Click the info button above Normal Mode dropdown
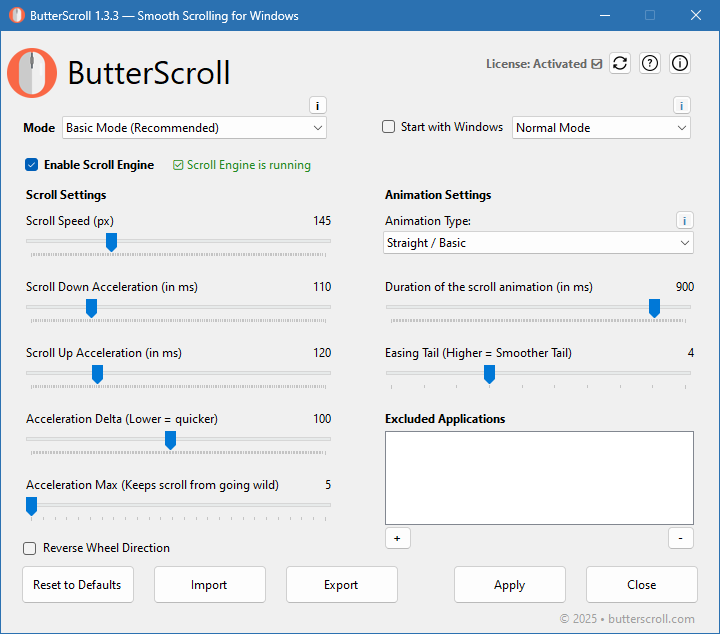This screenshot has width=720, height=634. (681, 106)
